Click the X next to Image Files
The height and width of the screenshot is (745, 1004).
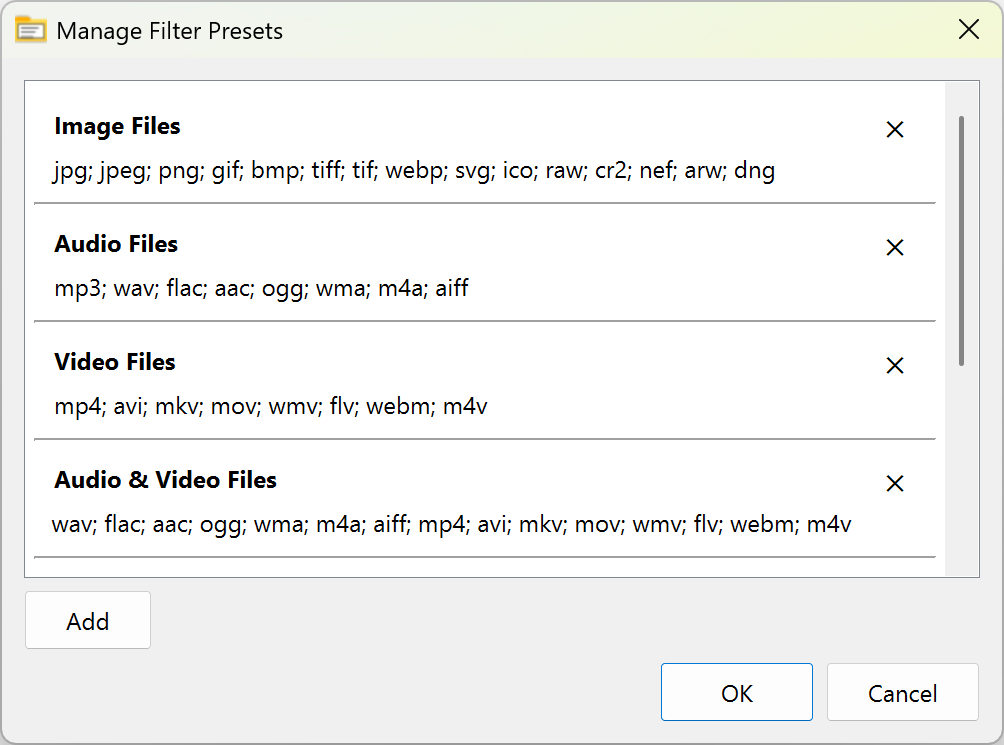(894, 129)
